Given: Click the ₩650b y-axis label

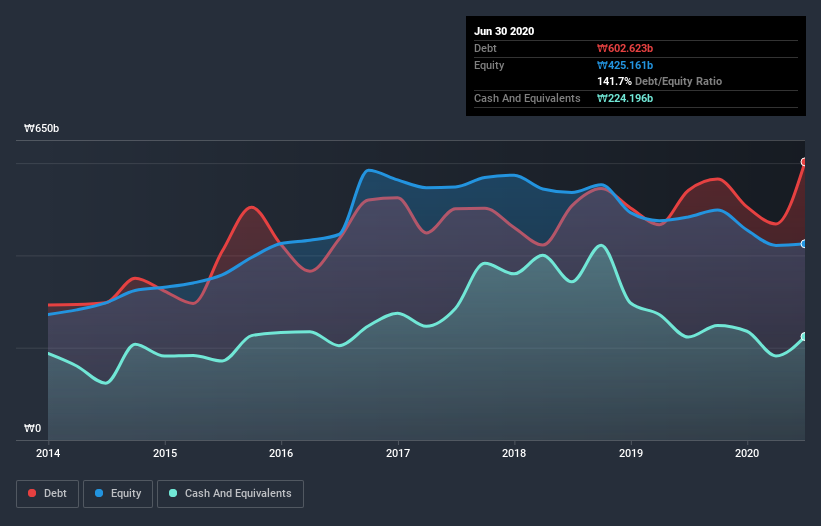Looking at the screenshot, I should point(42,128).
